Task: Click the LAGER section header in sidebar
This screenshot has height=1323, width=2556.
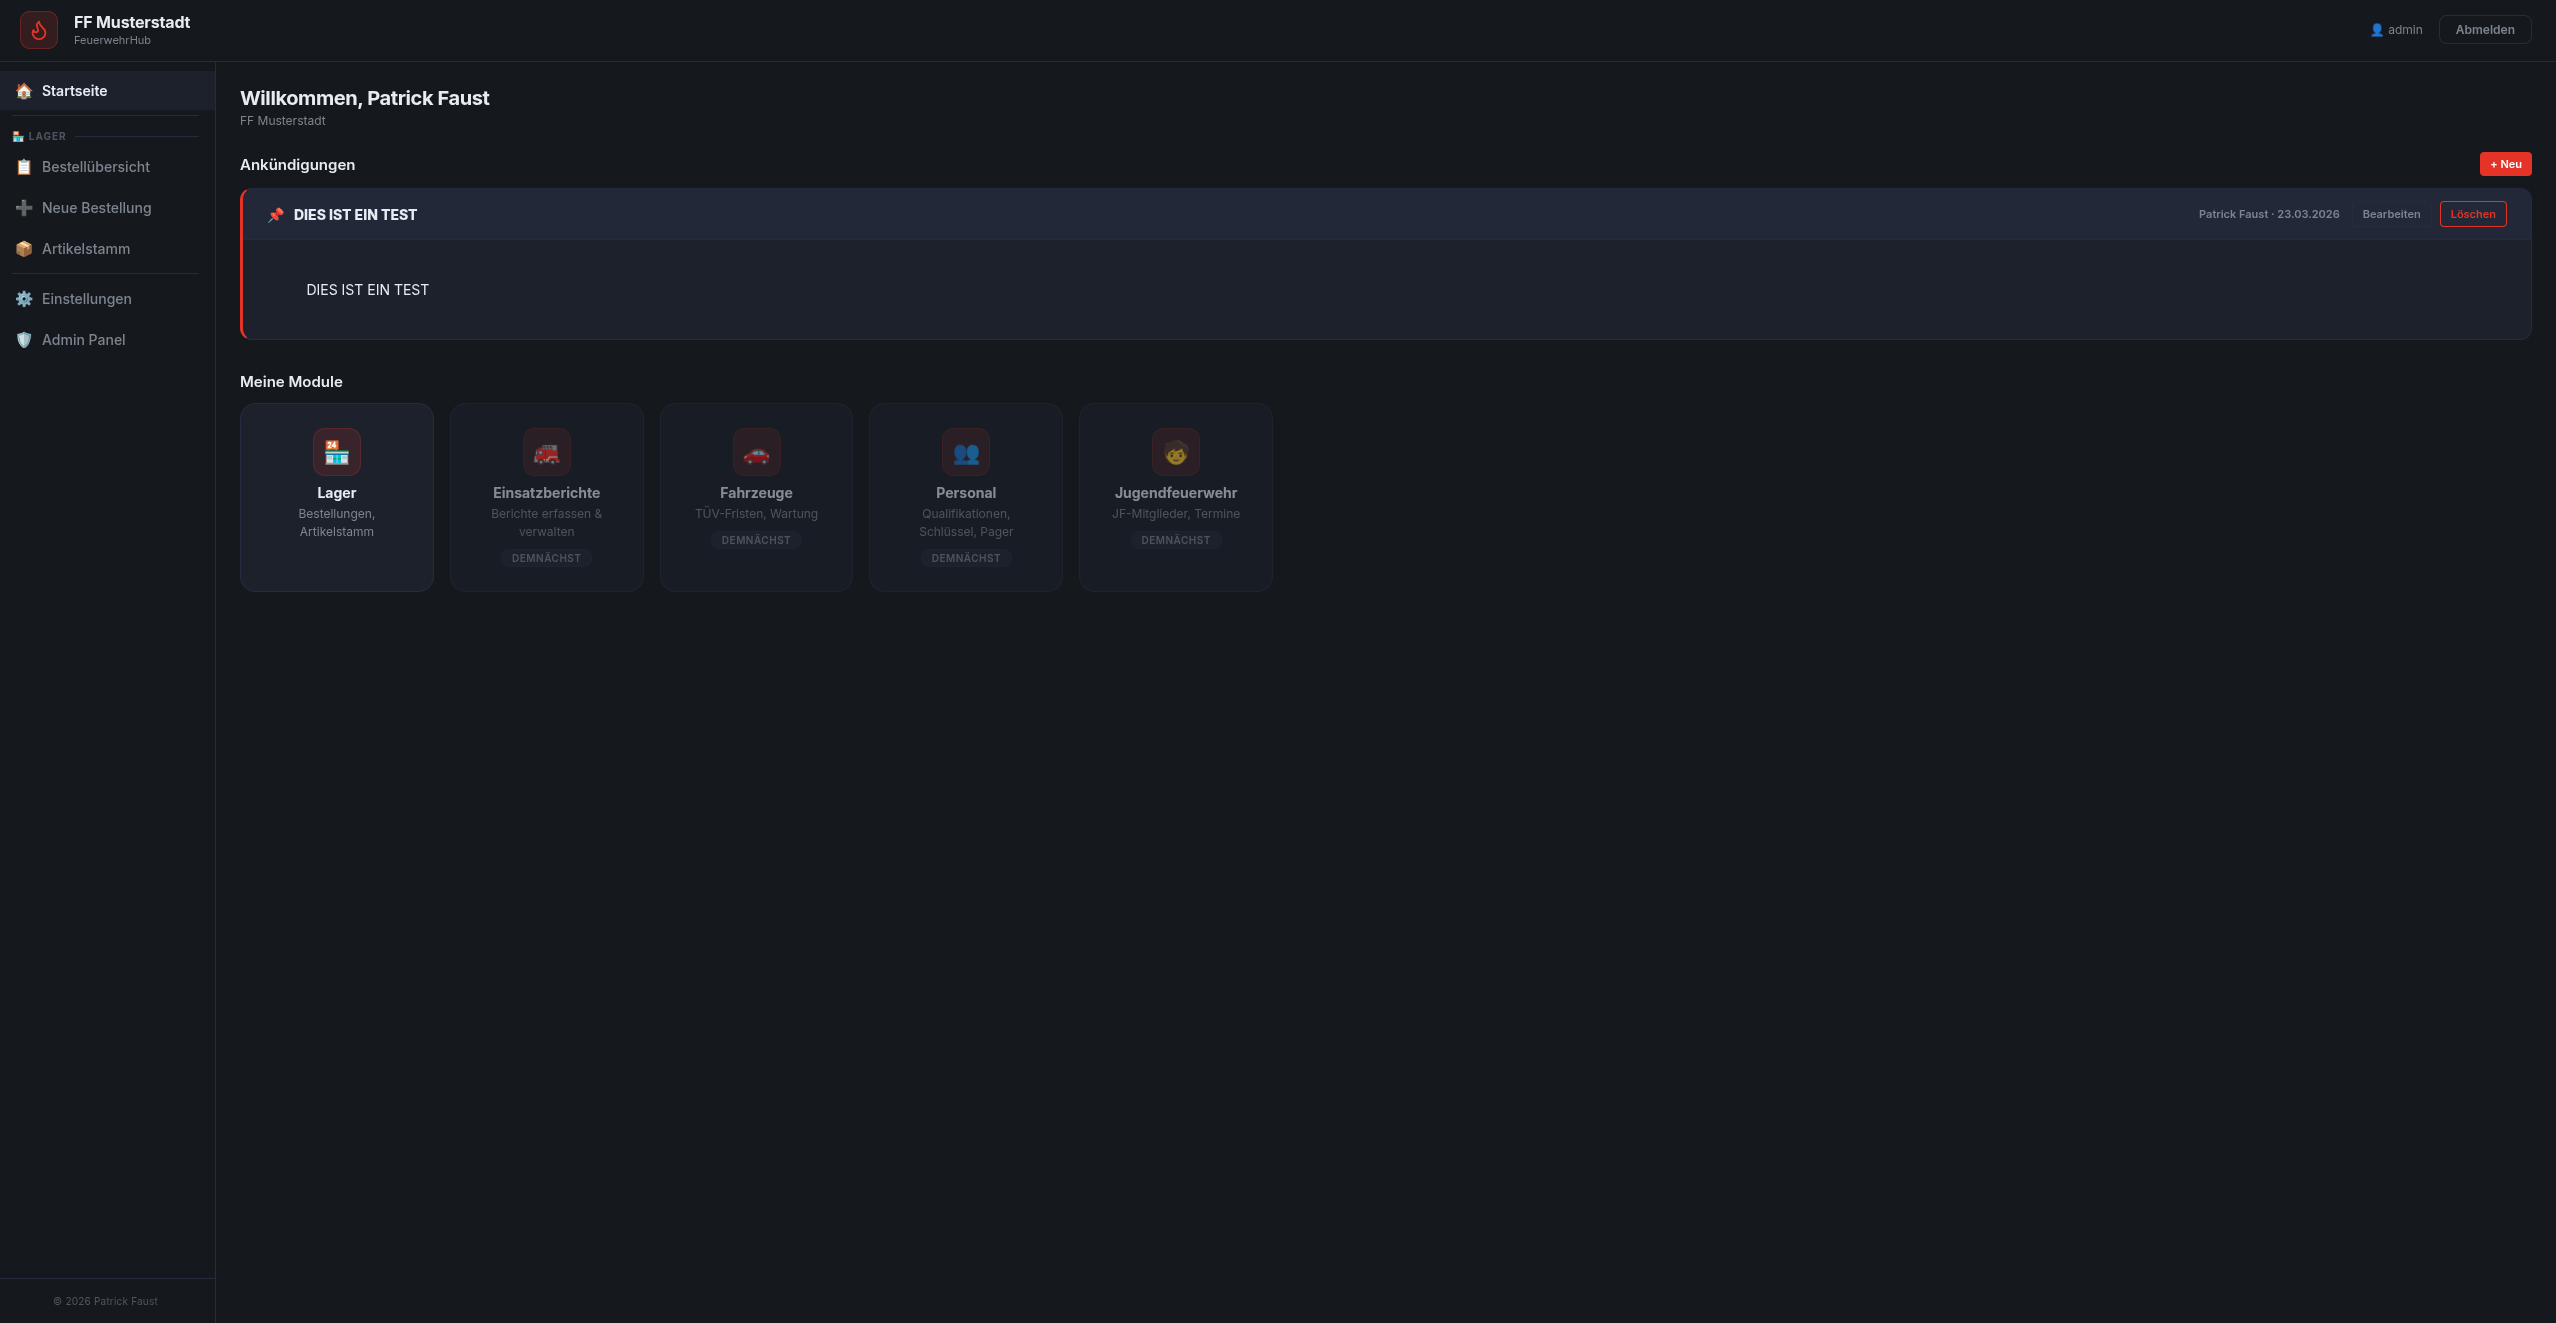Action: (x=40, y=136)
